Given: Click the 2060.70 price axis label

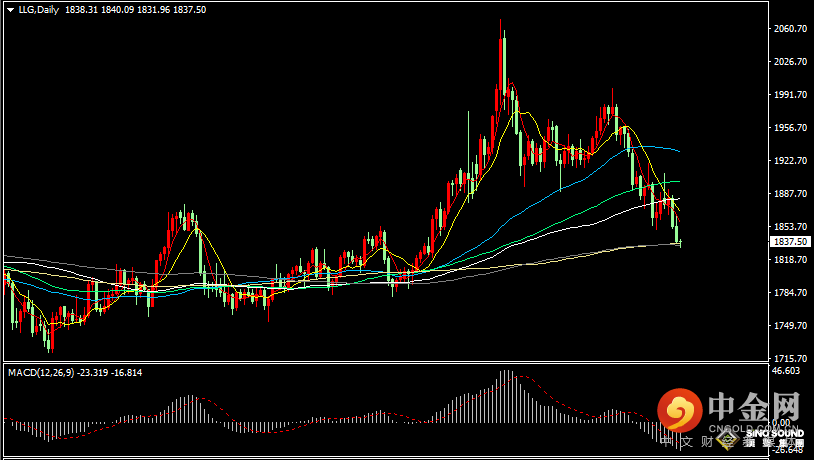Looking at the screenshot, I should tap(789, 29).
